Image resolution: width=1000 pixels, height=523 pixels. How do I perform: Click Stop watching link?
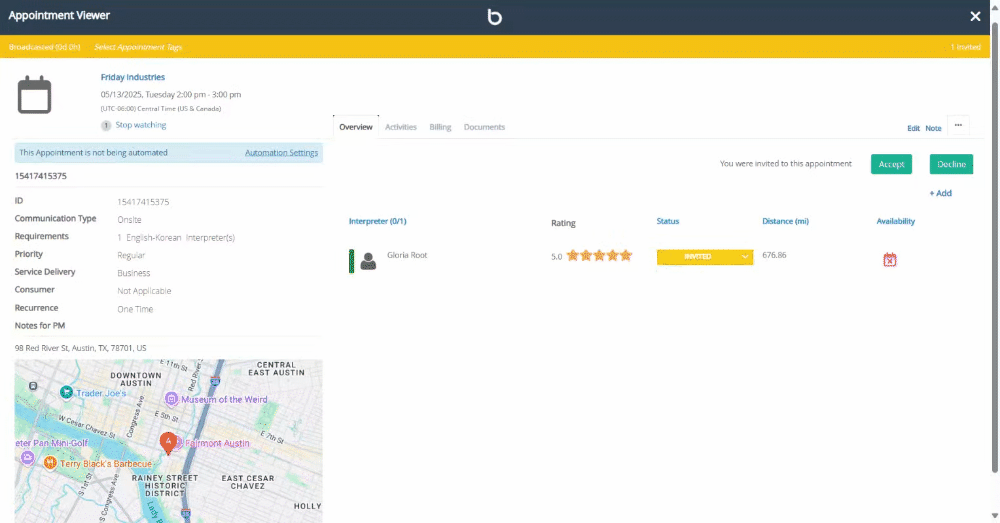pos(140,125)
